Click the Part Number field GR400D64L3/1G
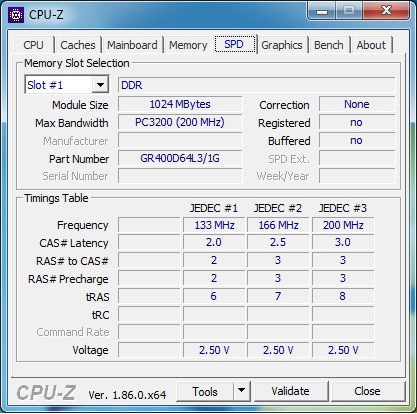The image size is (417, 414). pos(180,158)
